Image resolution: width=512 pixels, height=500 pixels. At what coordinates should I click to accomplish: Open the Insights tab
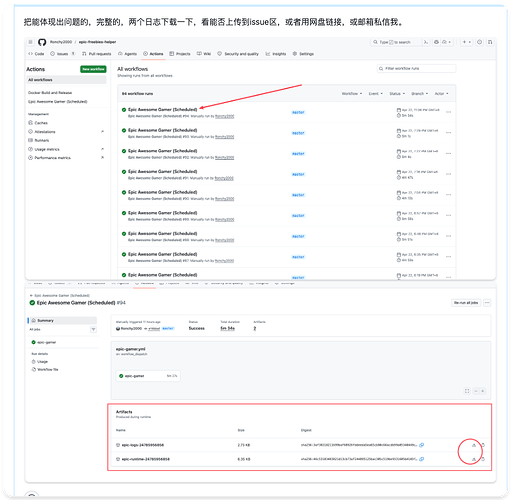(x=276, y=54)
